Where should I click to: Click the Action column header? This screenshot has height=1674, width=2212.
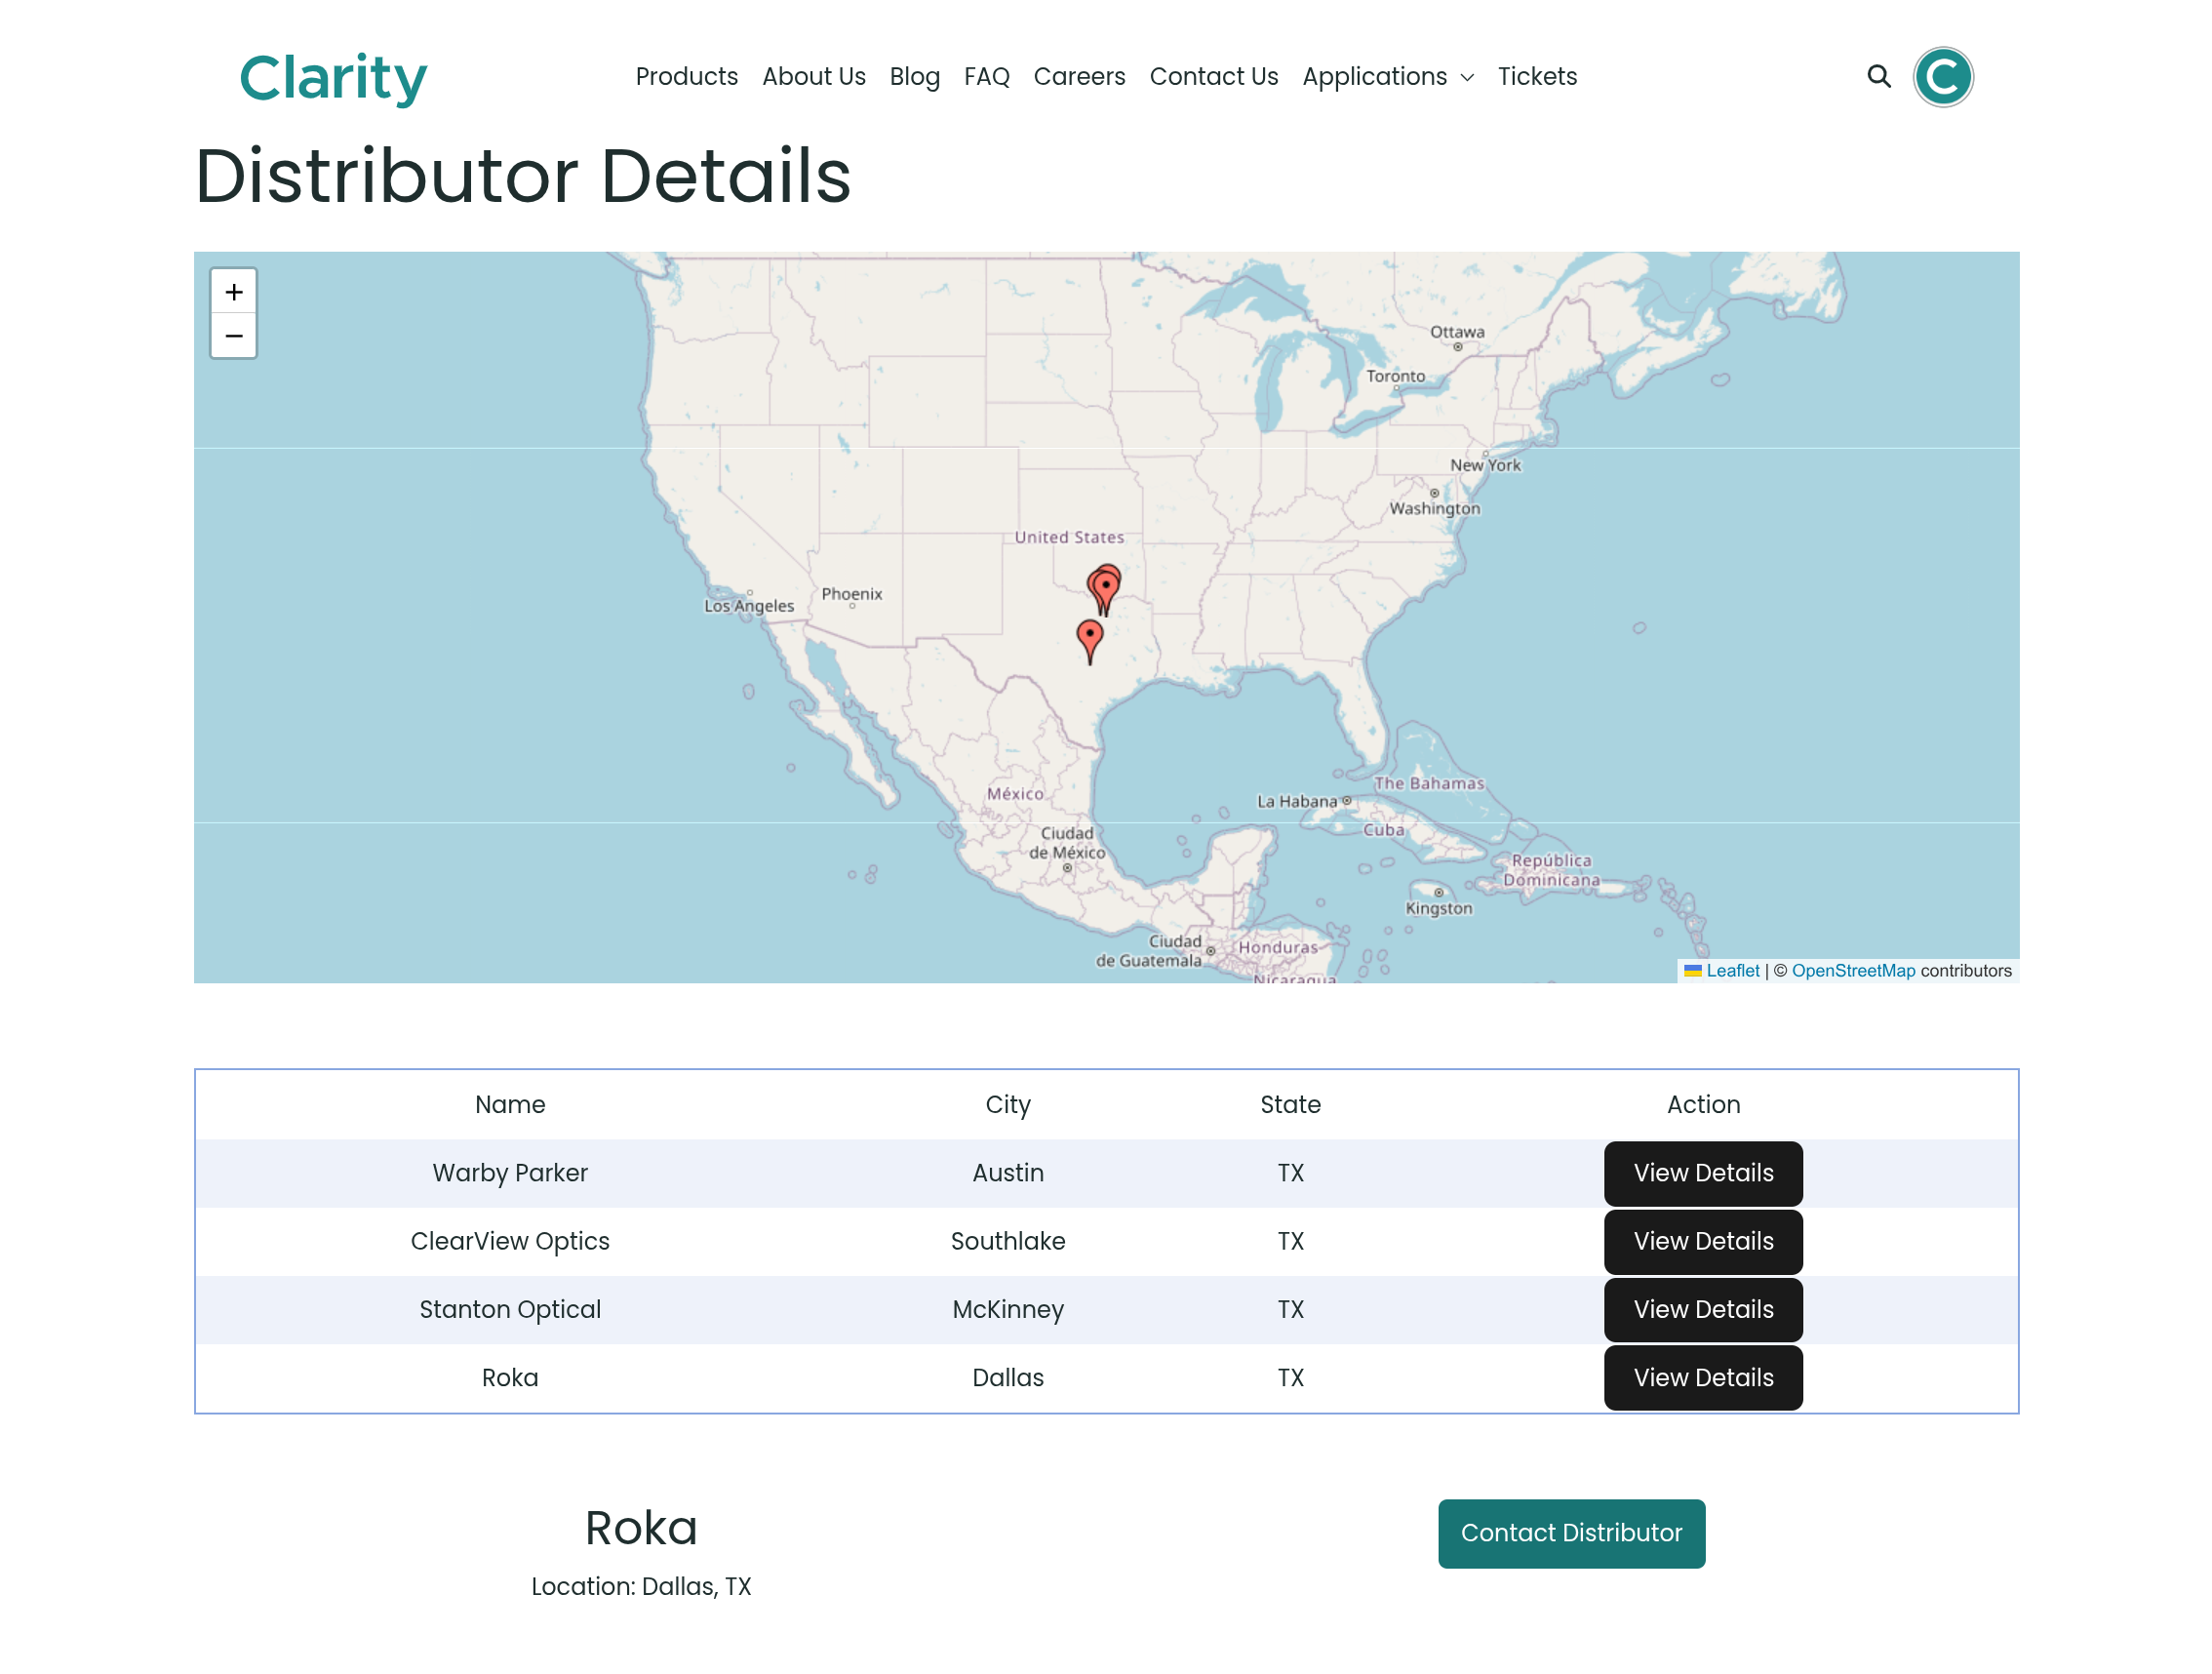[1702, 1104]
